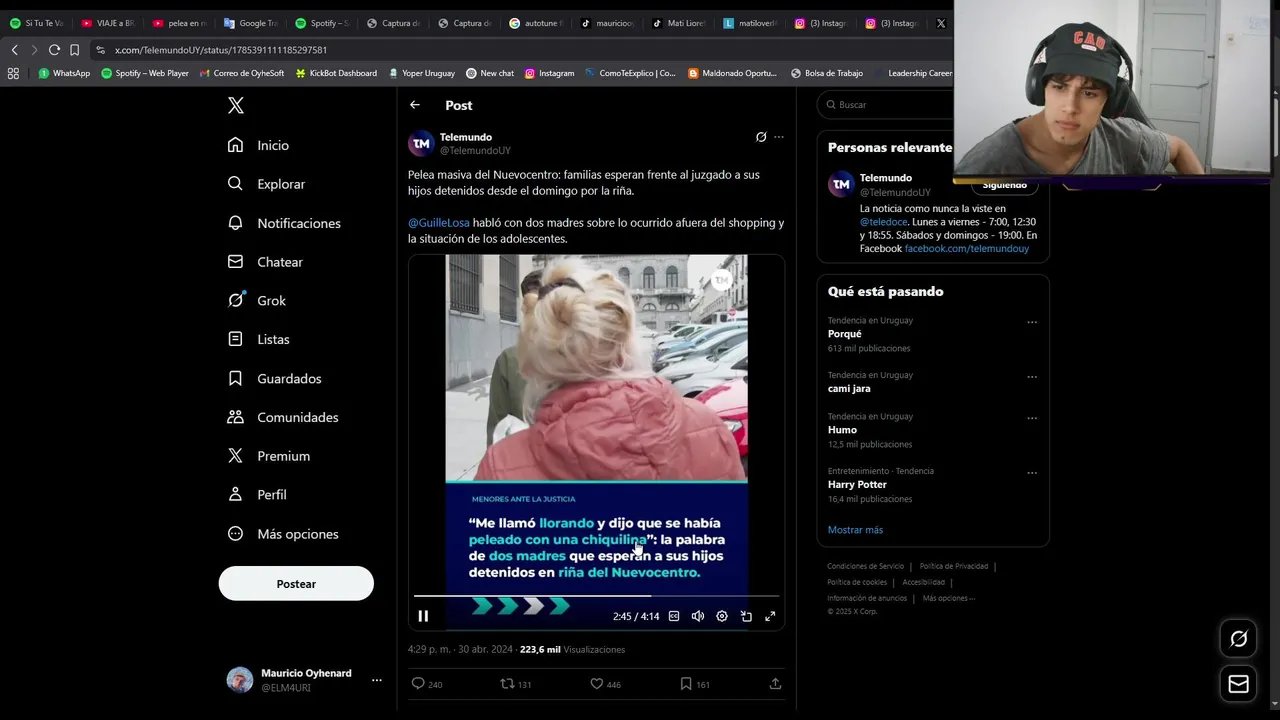Click the browser address bar URL
This screenshot has height=720, width=1280.
221,50
